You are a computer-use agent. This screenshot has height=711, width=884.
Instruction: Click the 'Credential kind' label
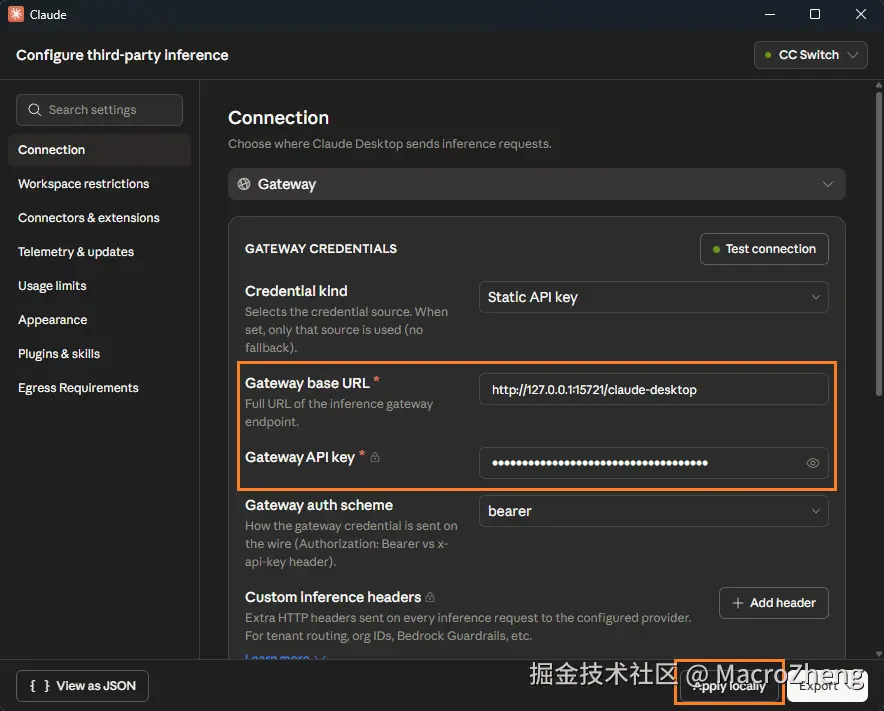click(x=296, y=291)
